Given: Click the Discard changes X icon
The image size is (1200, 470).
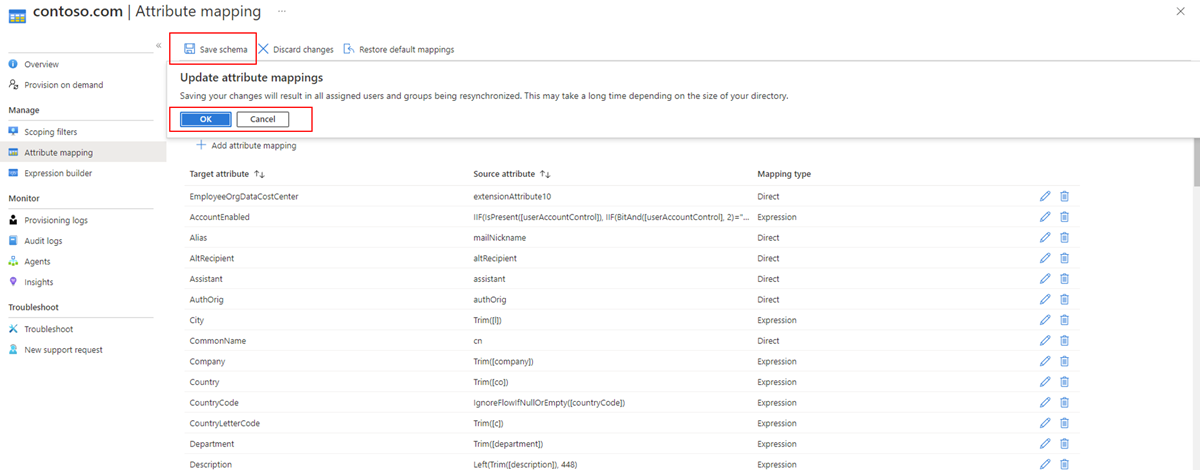Looking at the screenshot, I should click(264, 49).
